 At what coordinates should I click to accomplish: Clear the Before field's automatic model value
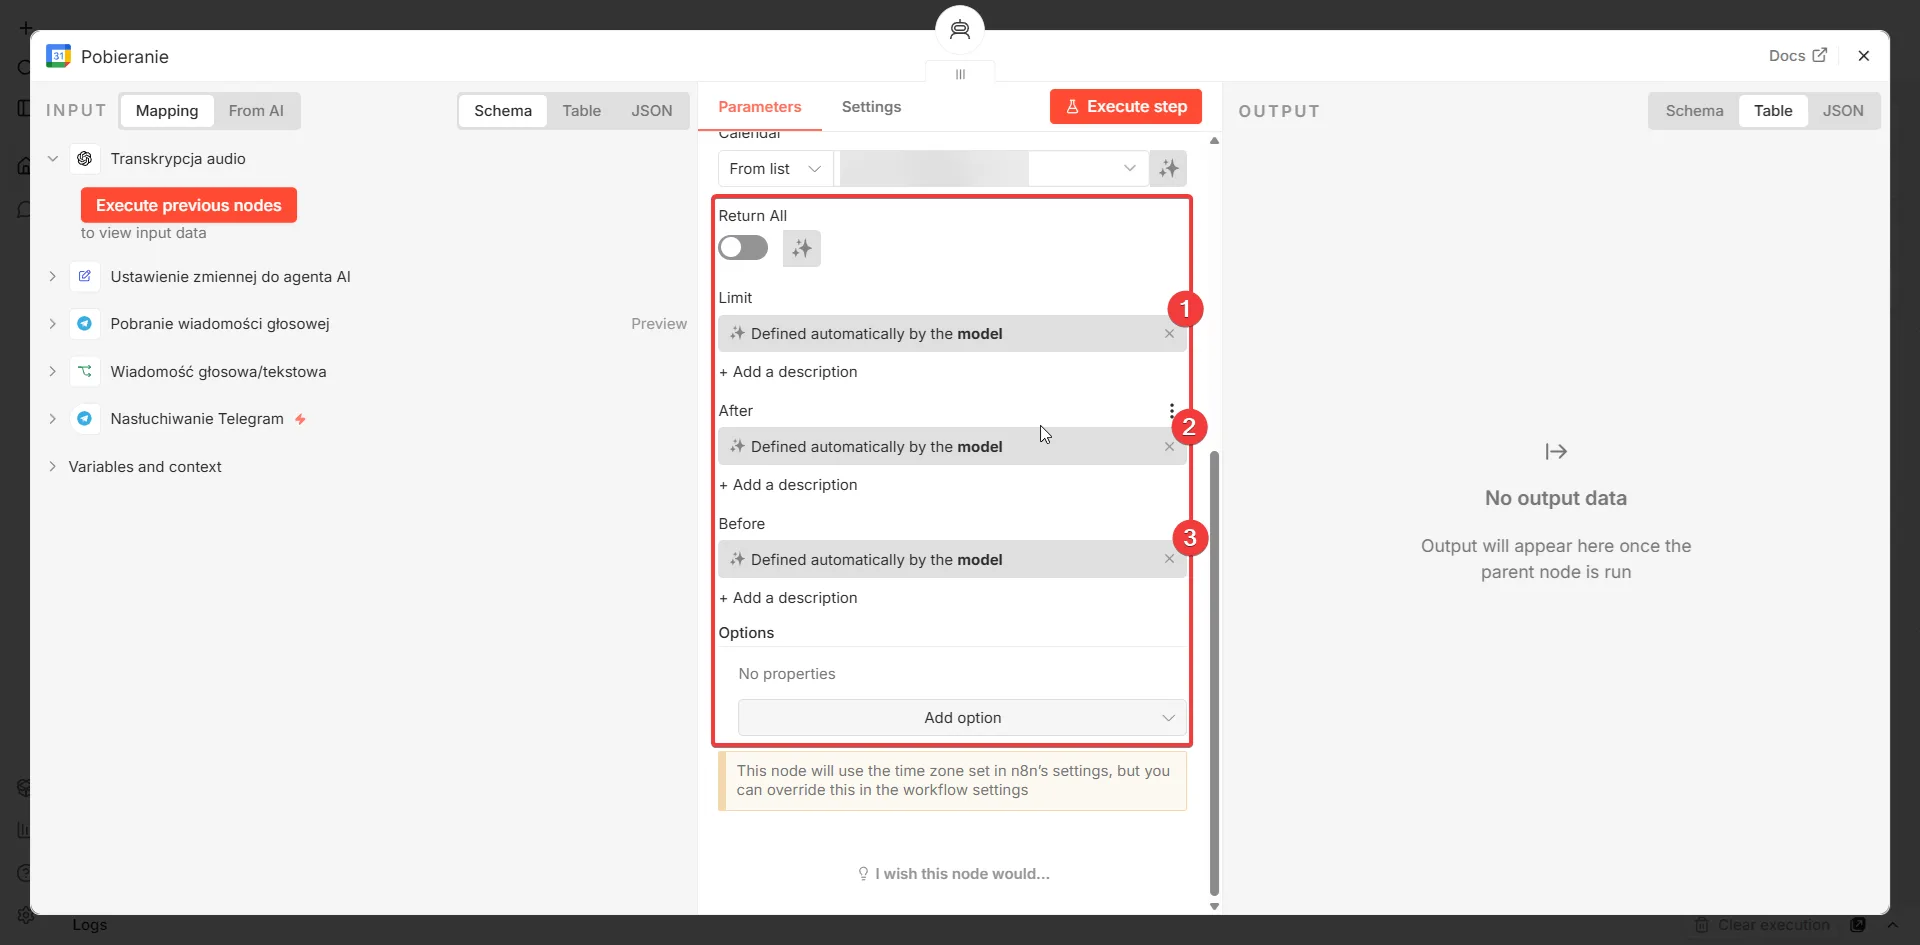(x=1169, y=560)
